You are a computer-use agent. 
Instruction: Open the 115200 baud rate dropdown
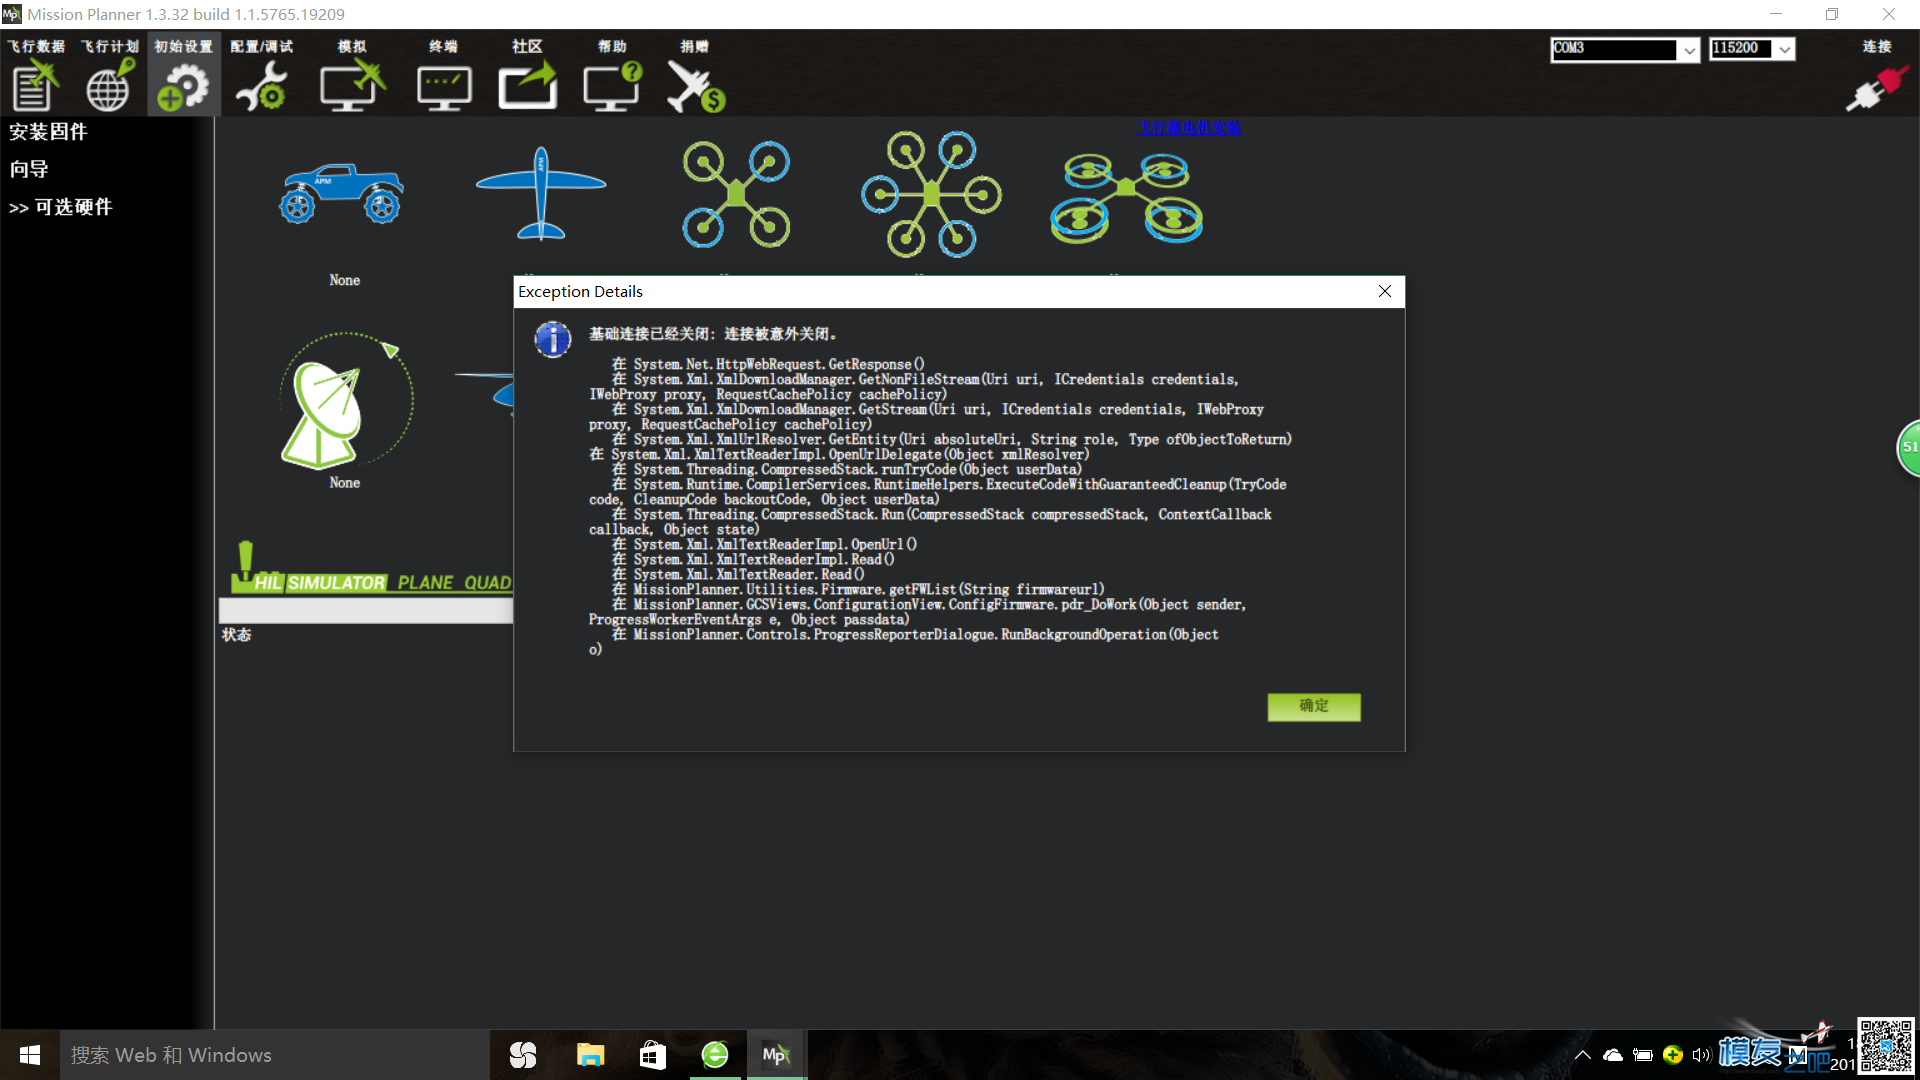pos(1785,49)
